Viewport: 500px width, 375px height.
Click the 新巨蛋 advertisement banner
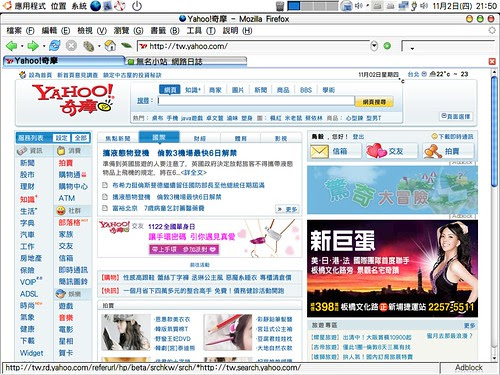tap(392, 268)
